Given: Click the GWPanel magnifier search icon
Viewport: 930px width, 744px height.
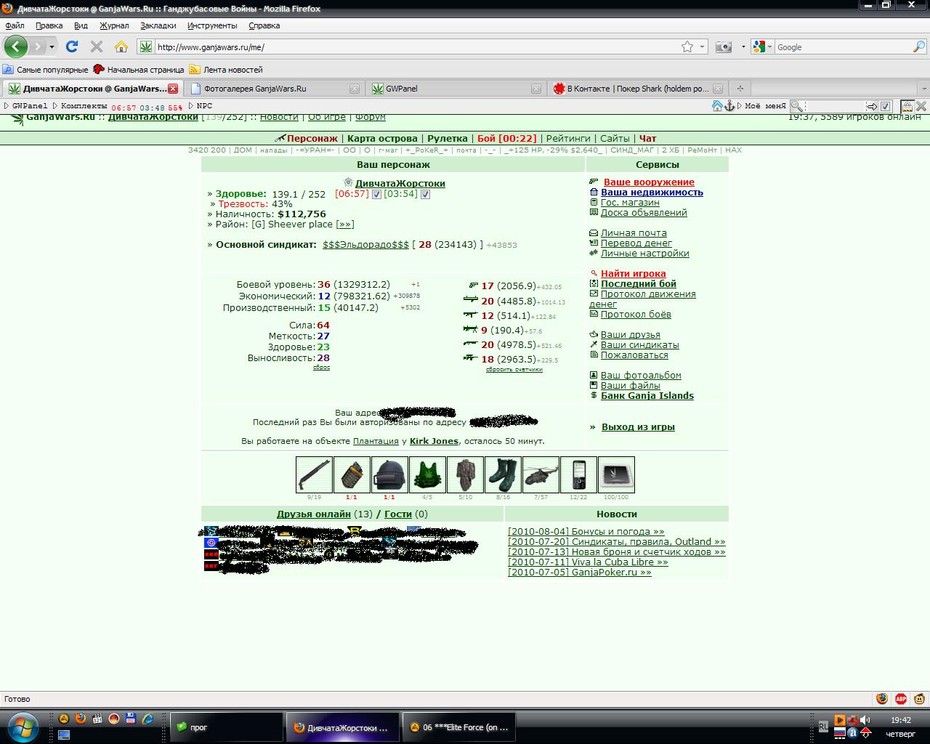Looking at the screenshot, I should click(797, 106).
